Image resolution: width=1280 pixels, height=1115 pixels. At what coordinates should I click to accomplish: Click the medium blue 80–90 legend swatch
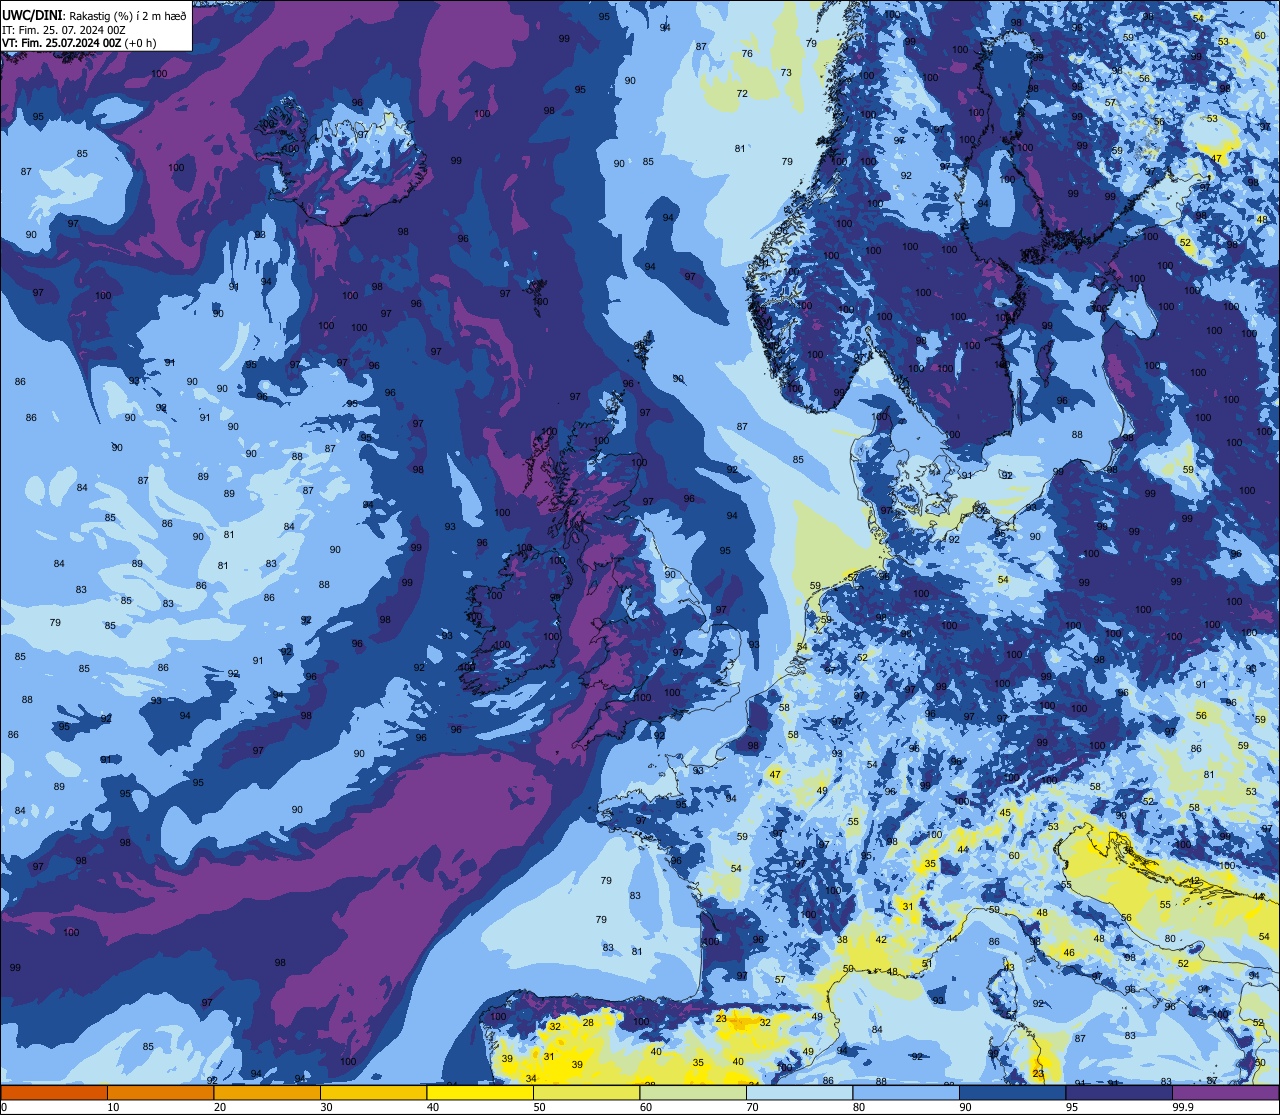click(906, 1092)
